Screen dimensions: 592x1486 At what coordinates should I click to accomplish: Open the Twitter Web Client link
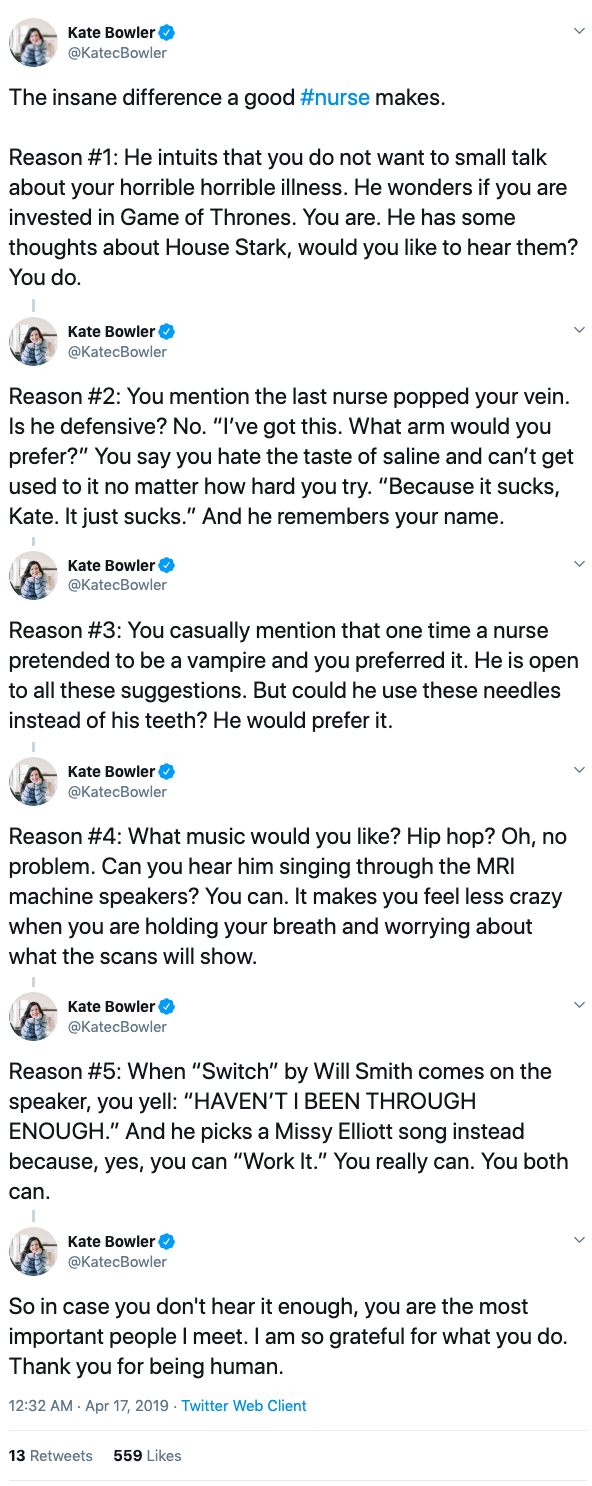[244, 1405]
